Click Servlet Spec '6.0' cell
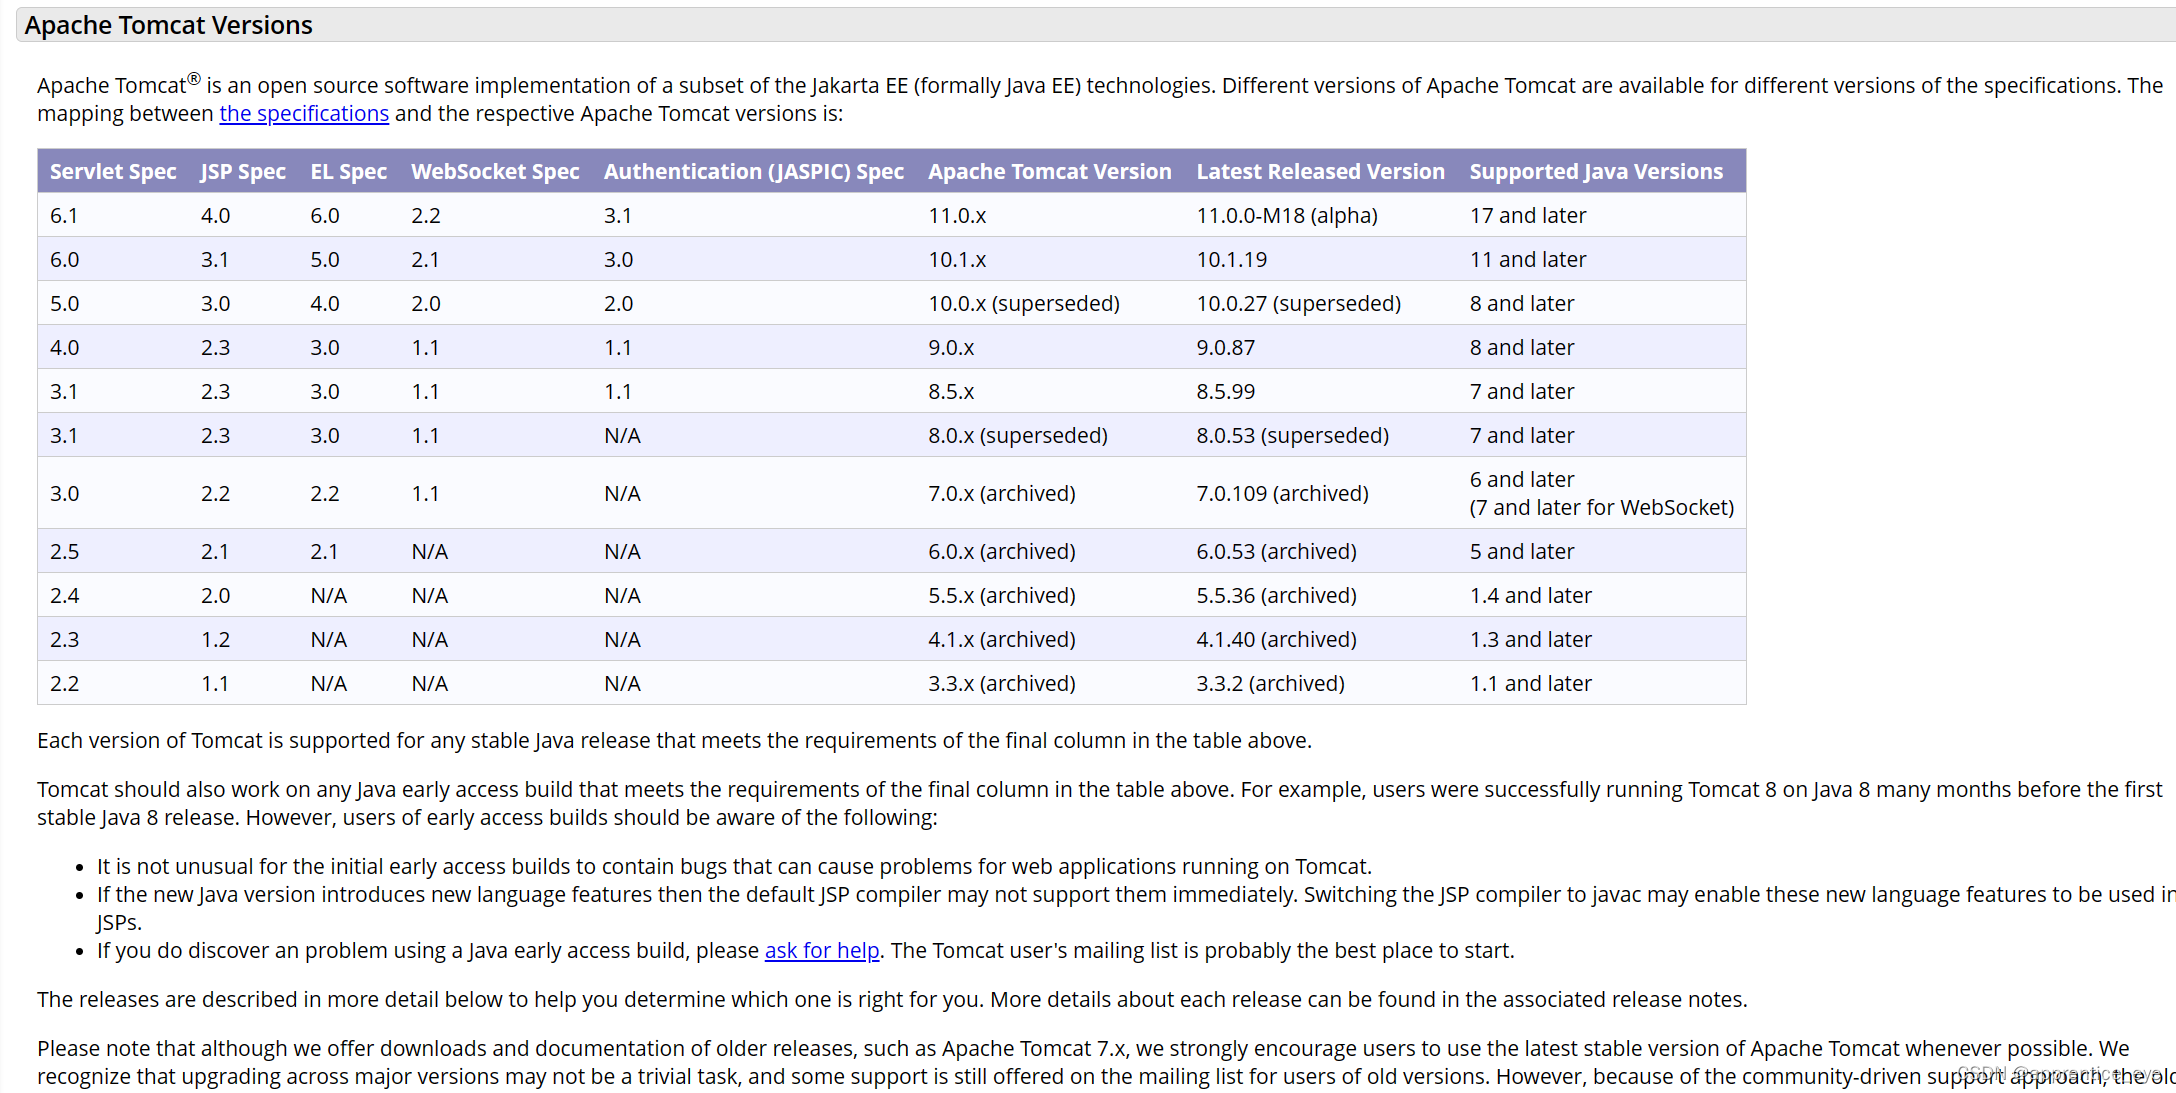The width and height of the screenshot is (2176, 1093). pyautogui.click(x=64, y=260)
